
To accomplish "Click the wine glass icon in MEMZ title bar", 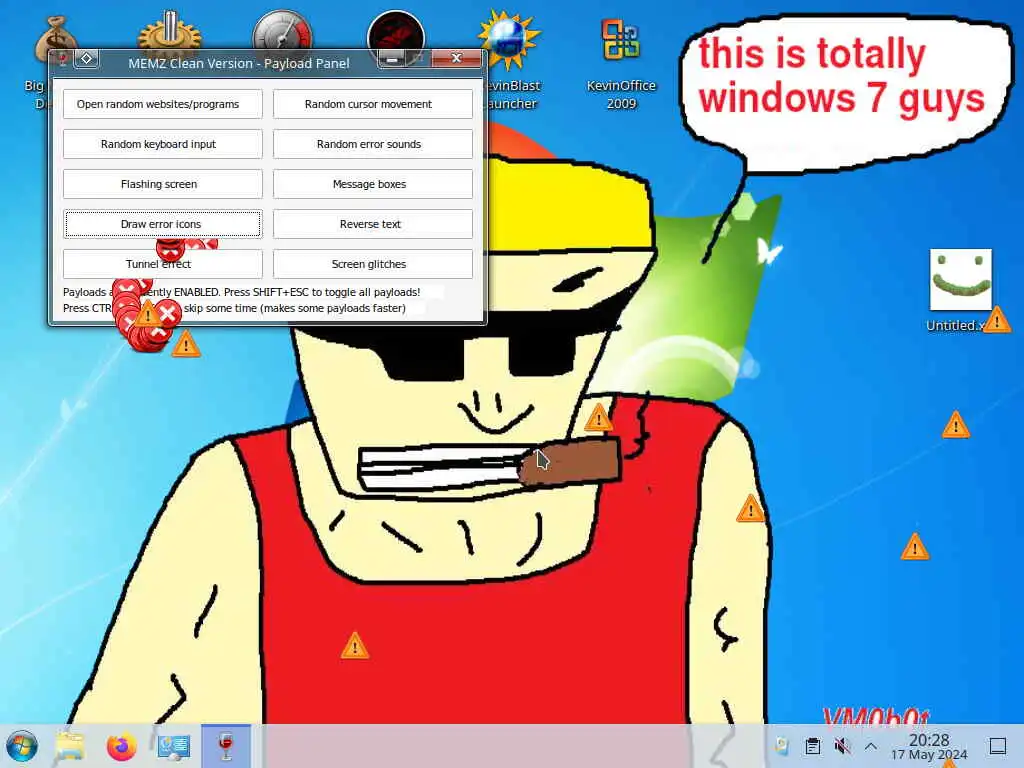I will 63,60.
